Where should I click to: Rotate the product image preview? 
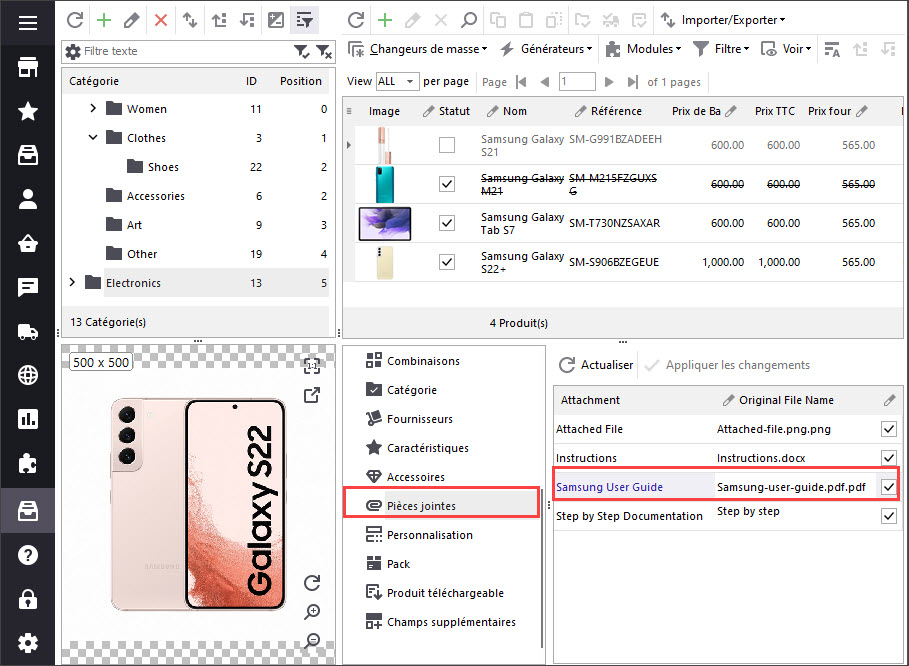tap(312, 583)
